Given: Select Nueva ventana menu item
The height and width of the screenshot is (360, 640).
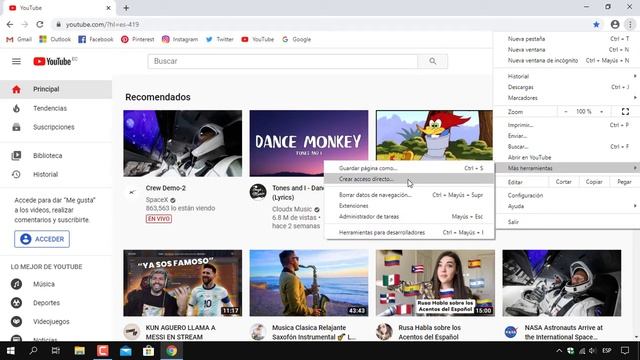Looking at the screenshot, I should [567, 49].
